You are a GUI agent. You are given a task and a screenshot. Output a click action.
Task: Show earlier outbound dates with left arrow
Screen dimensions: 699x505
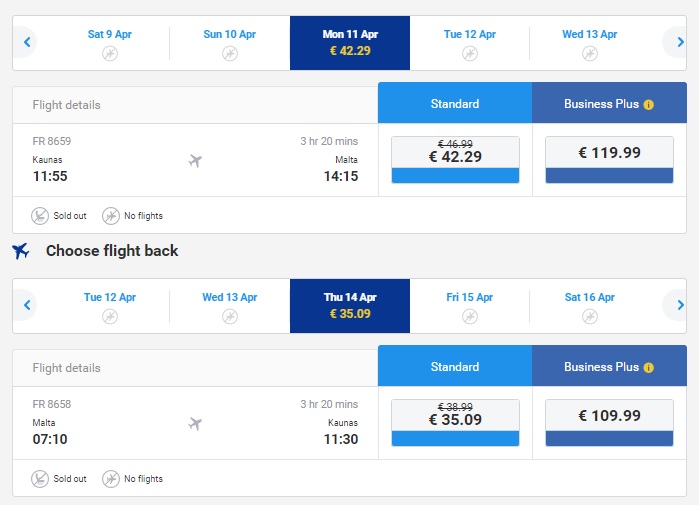[x=27, y=42]
